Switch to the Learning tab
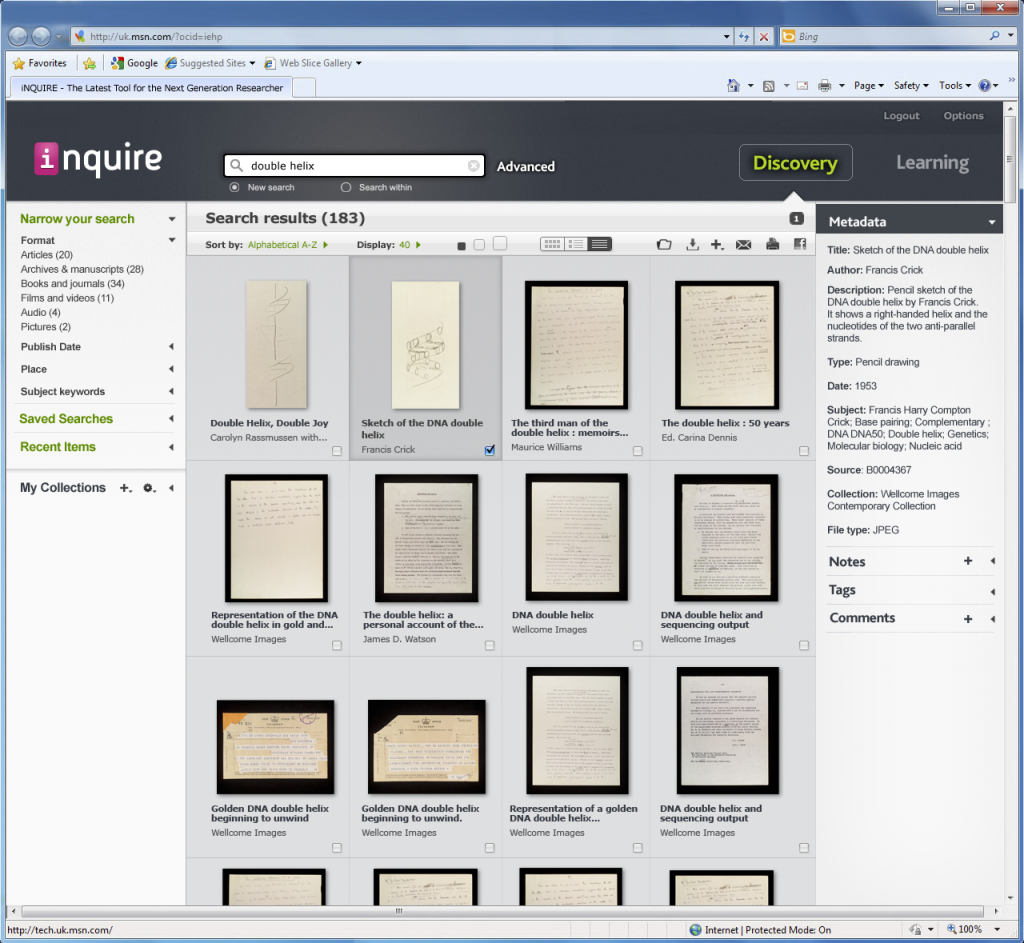 pyautogui.click(x=933, y=163)
